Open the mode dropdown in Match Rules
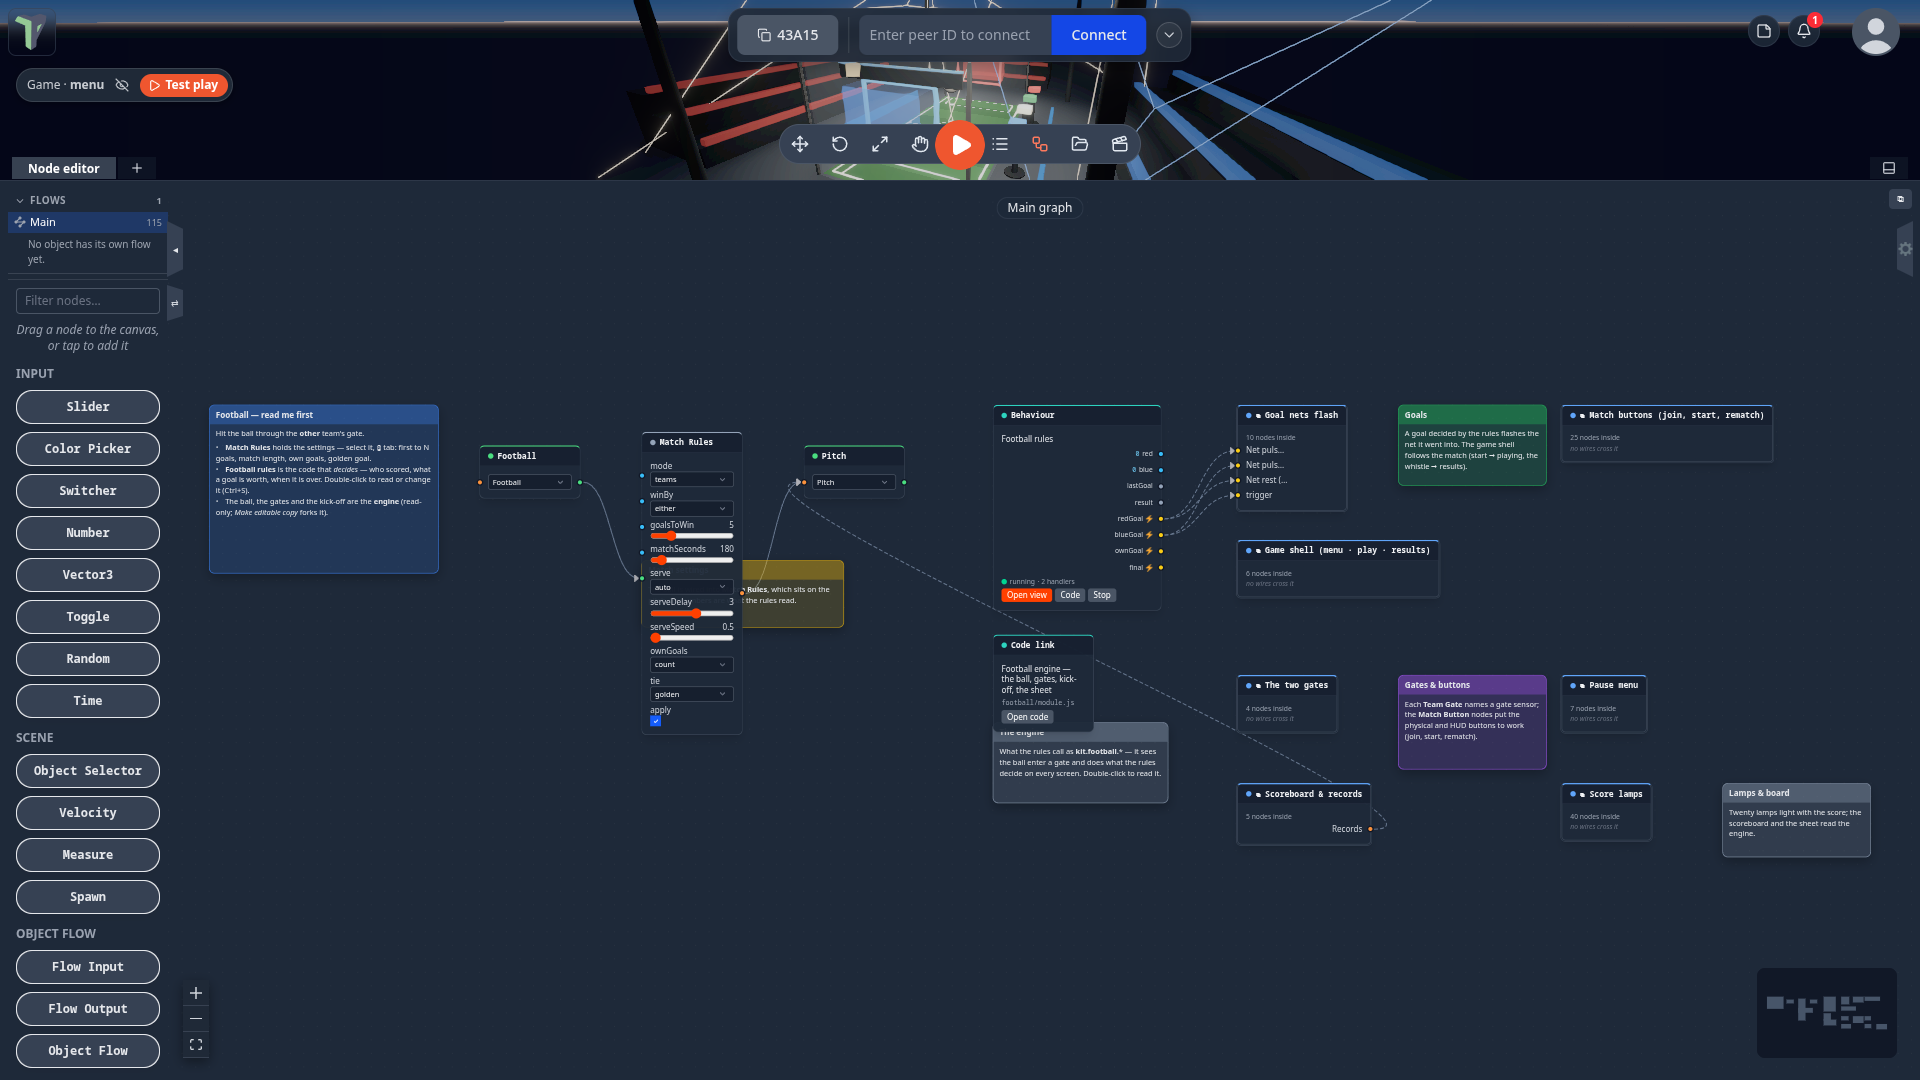 click(x=691, y=479)
